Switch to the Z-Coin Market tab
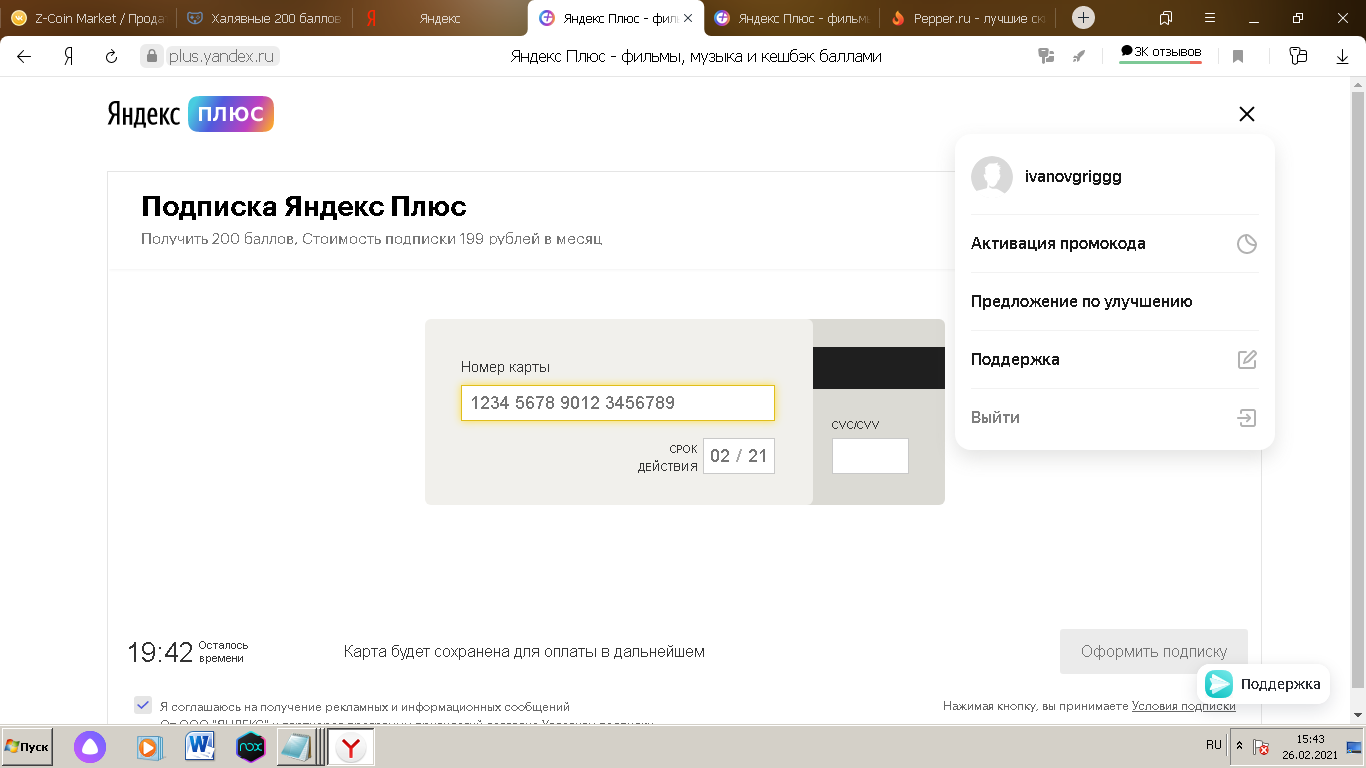The height and width of the screenshot is (768, 1366). coord(90,18)
